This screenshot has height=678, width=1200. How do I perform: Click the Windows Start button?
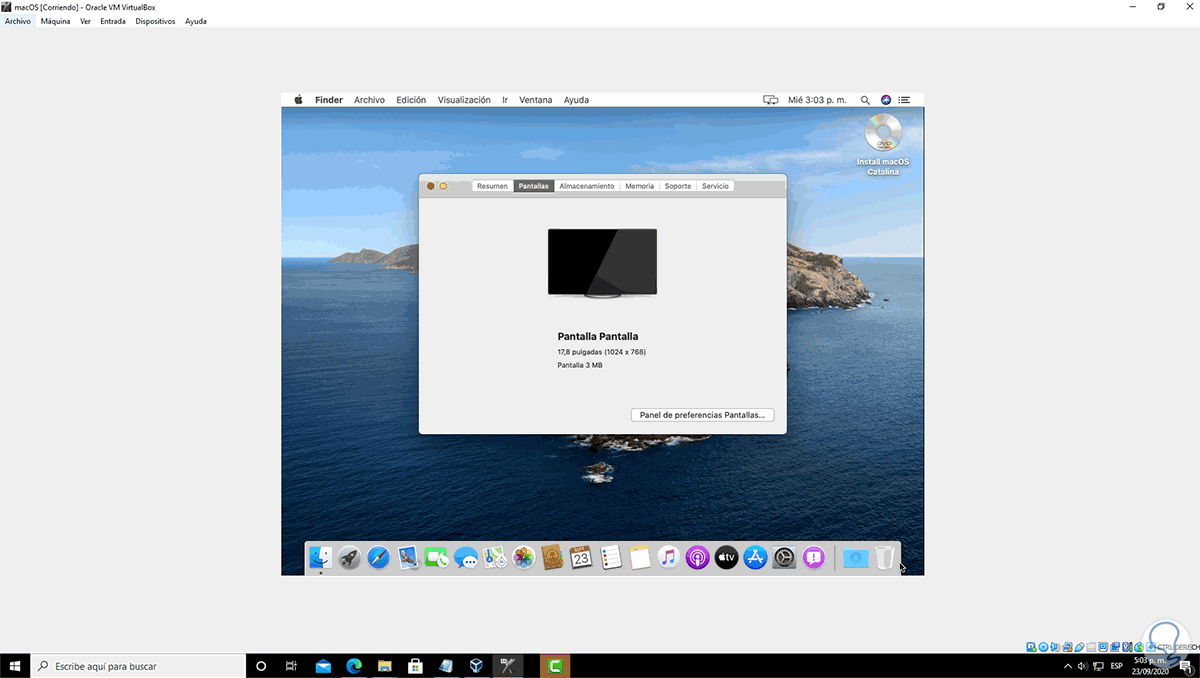pos(15,666)
